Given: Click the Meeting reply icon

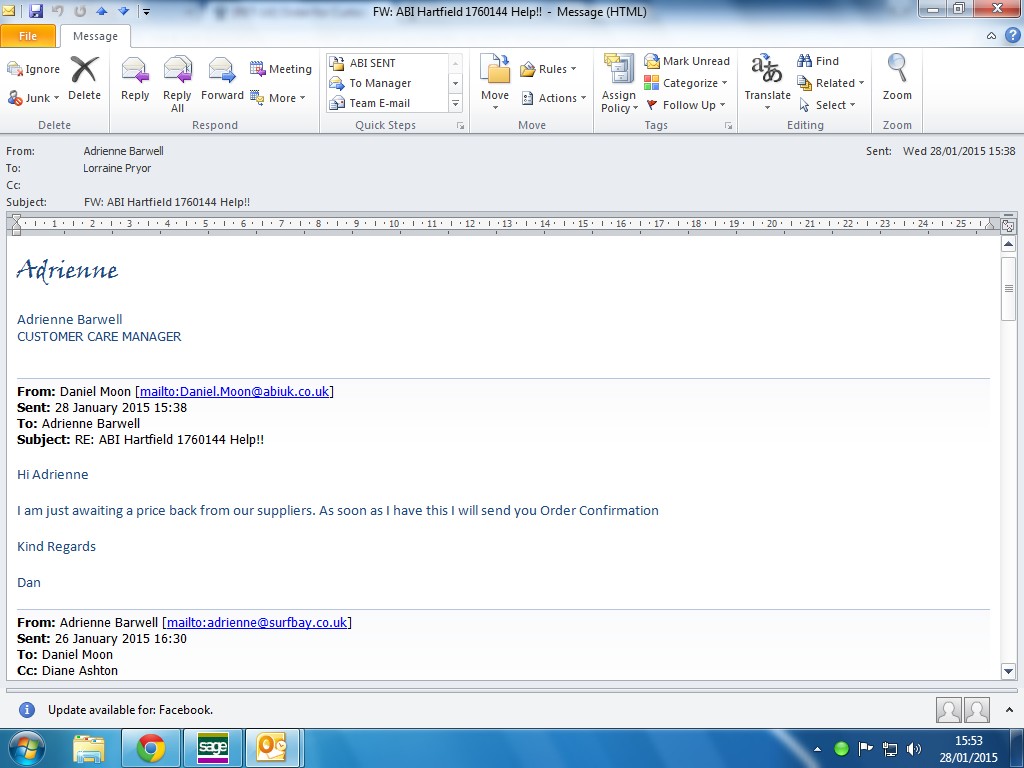Looking at the screenshot, I should (281, 69).
